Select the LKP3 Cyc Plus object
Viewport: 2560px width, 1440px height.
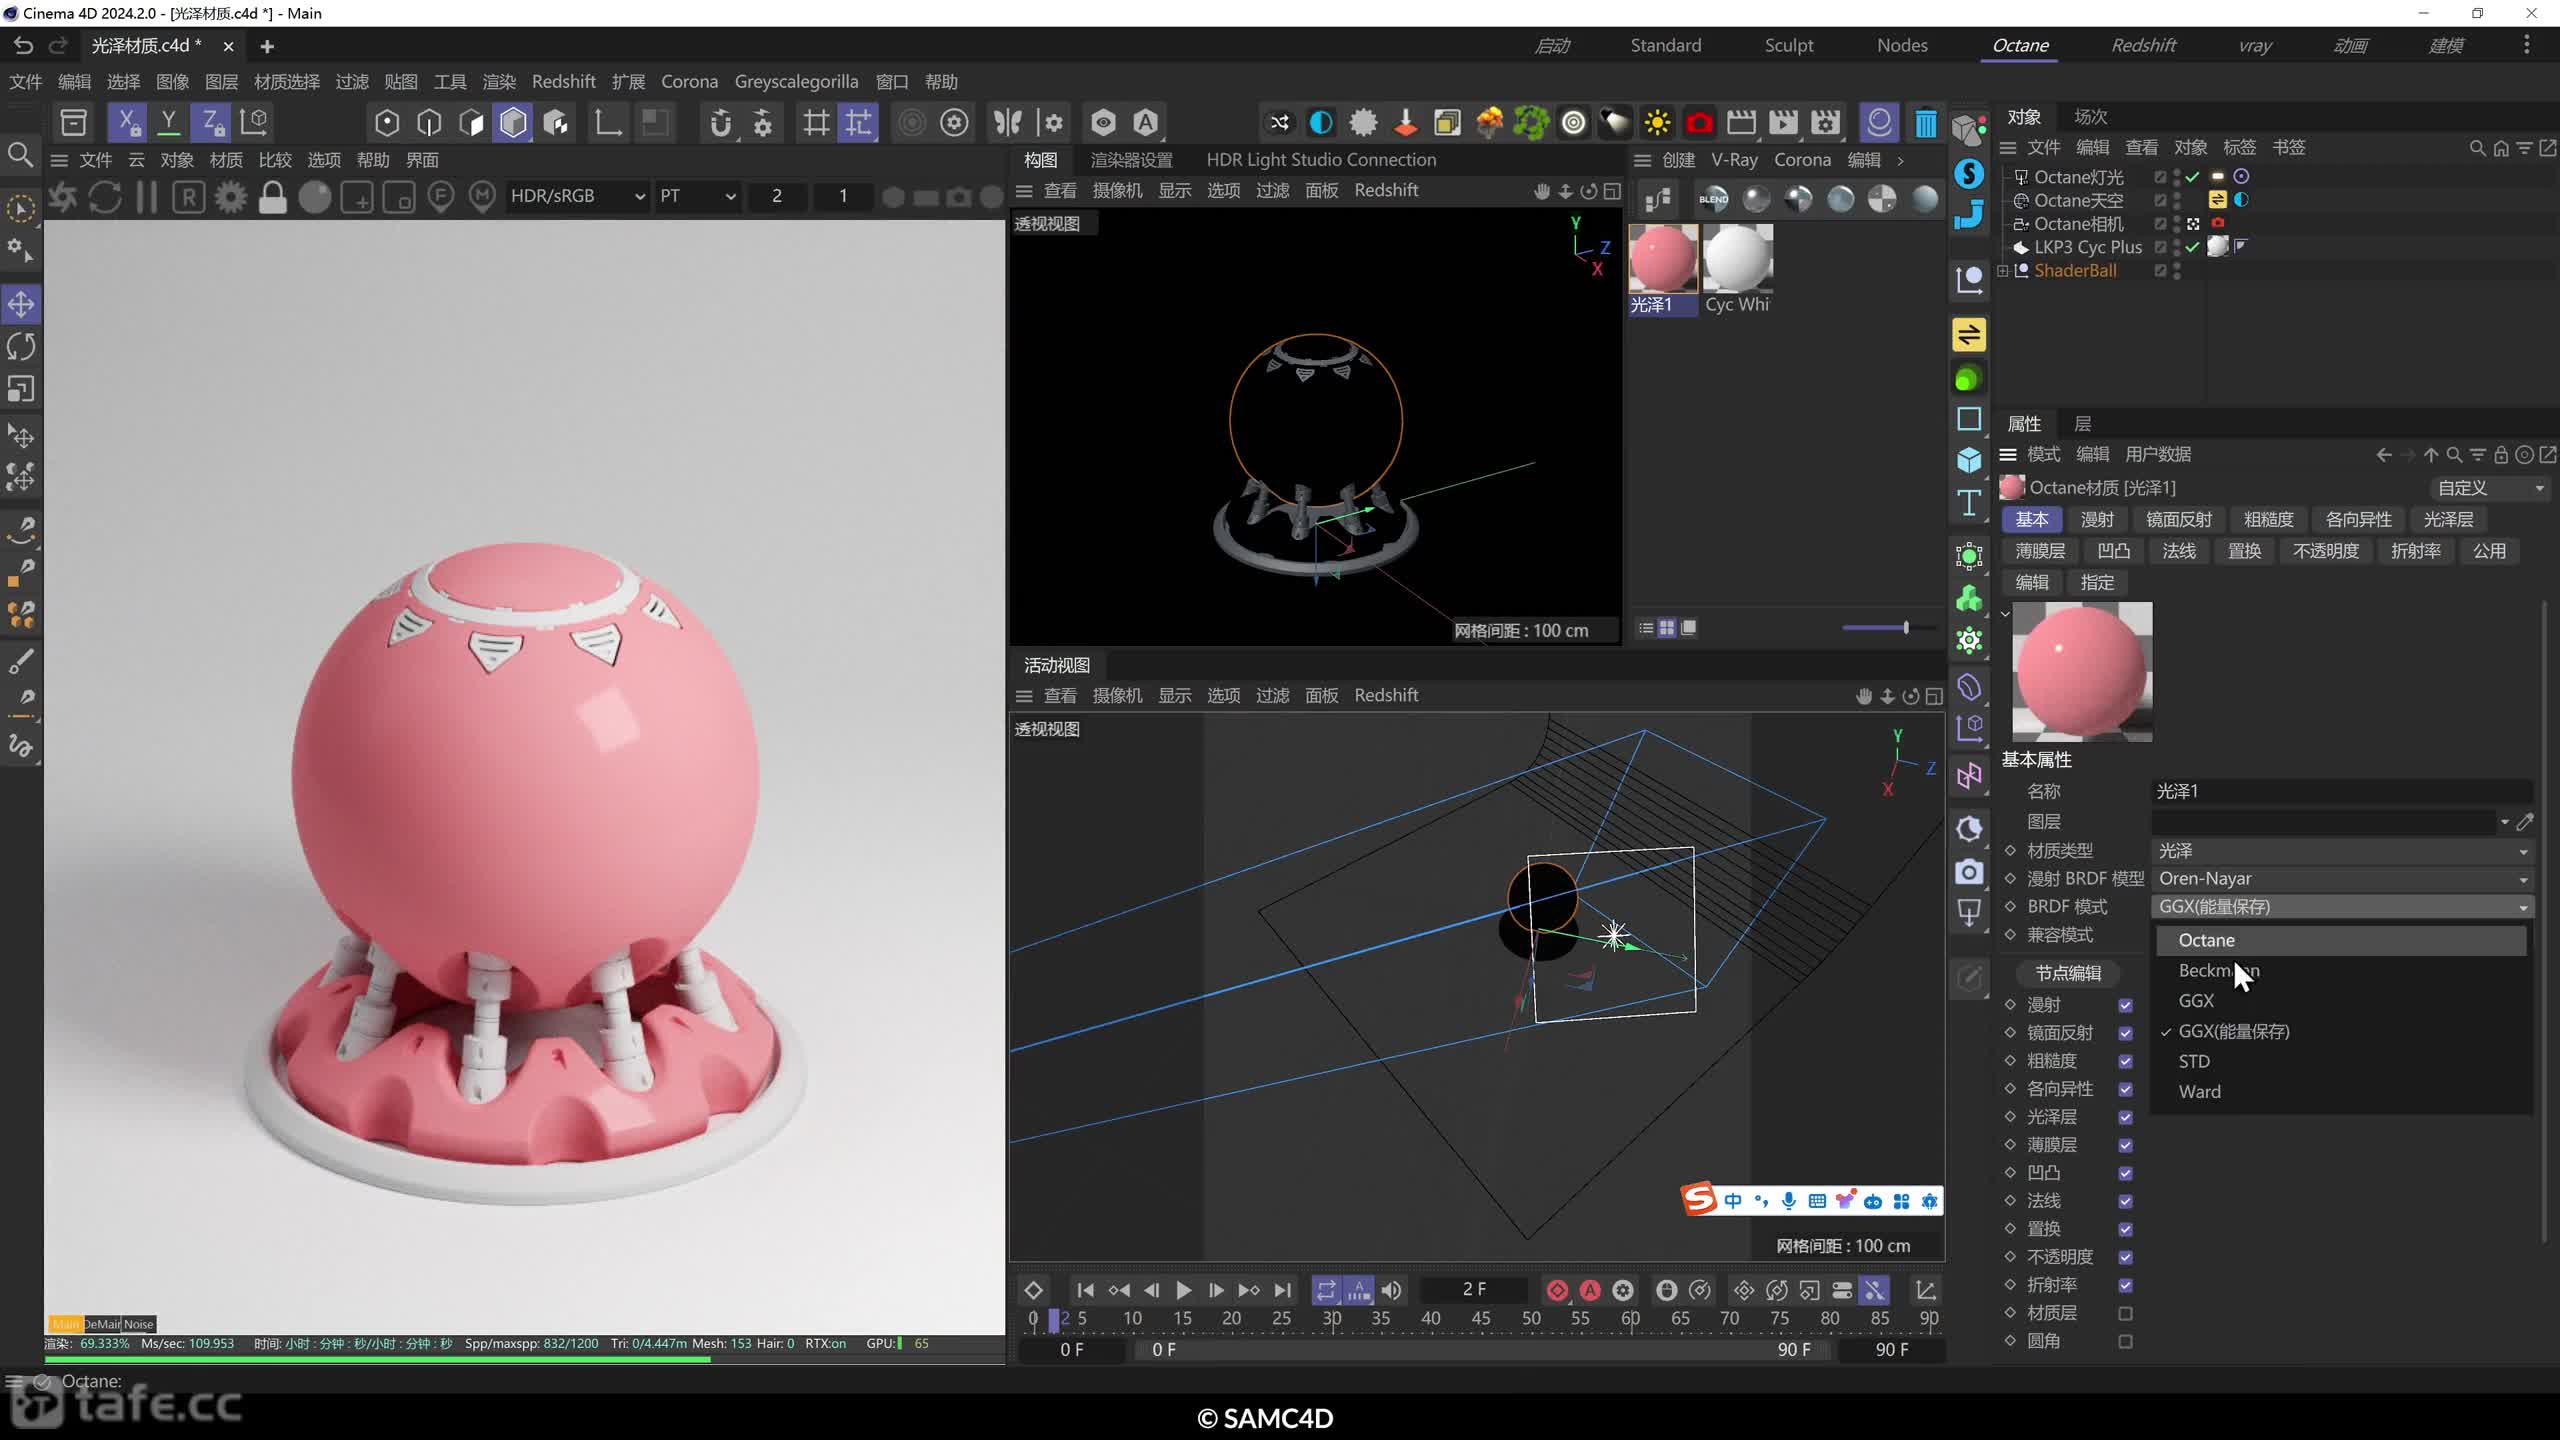click(2088, 247)
